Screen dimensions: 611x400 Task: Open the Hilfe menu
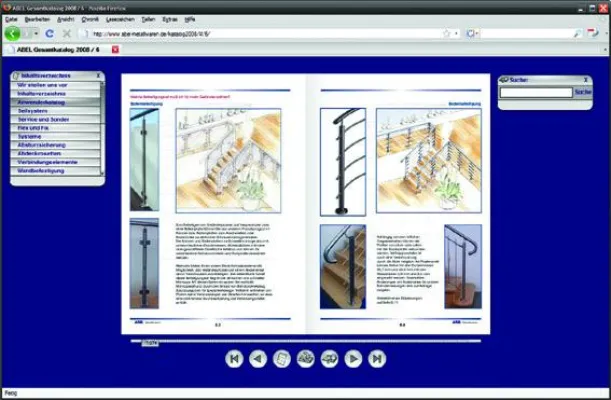click(x=190, y=19)
